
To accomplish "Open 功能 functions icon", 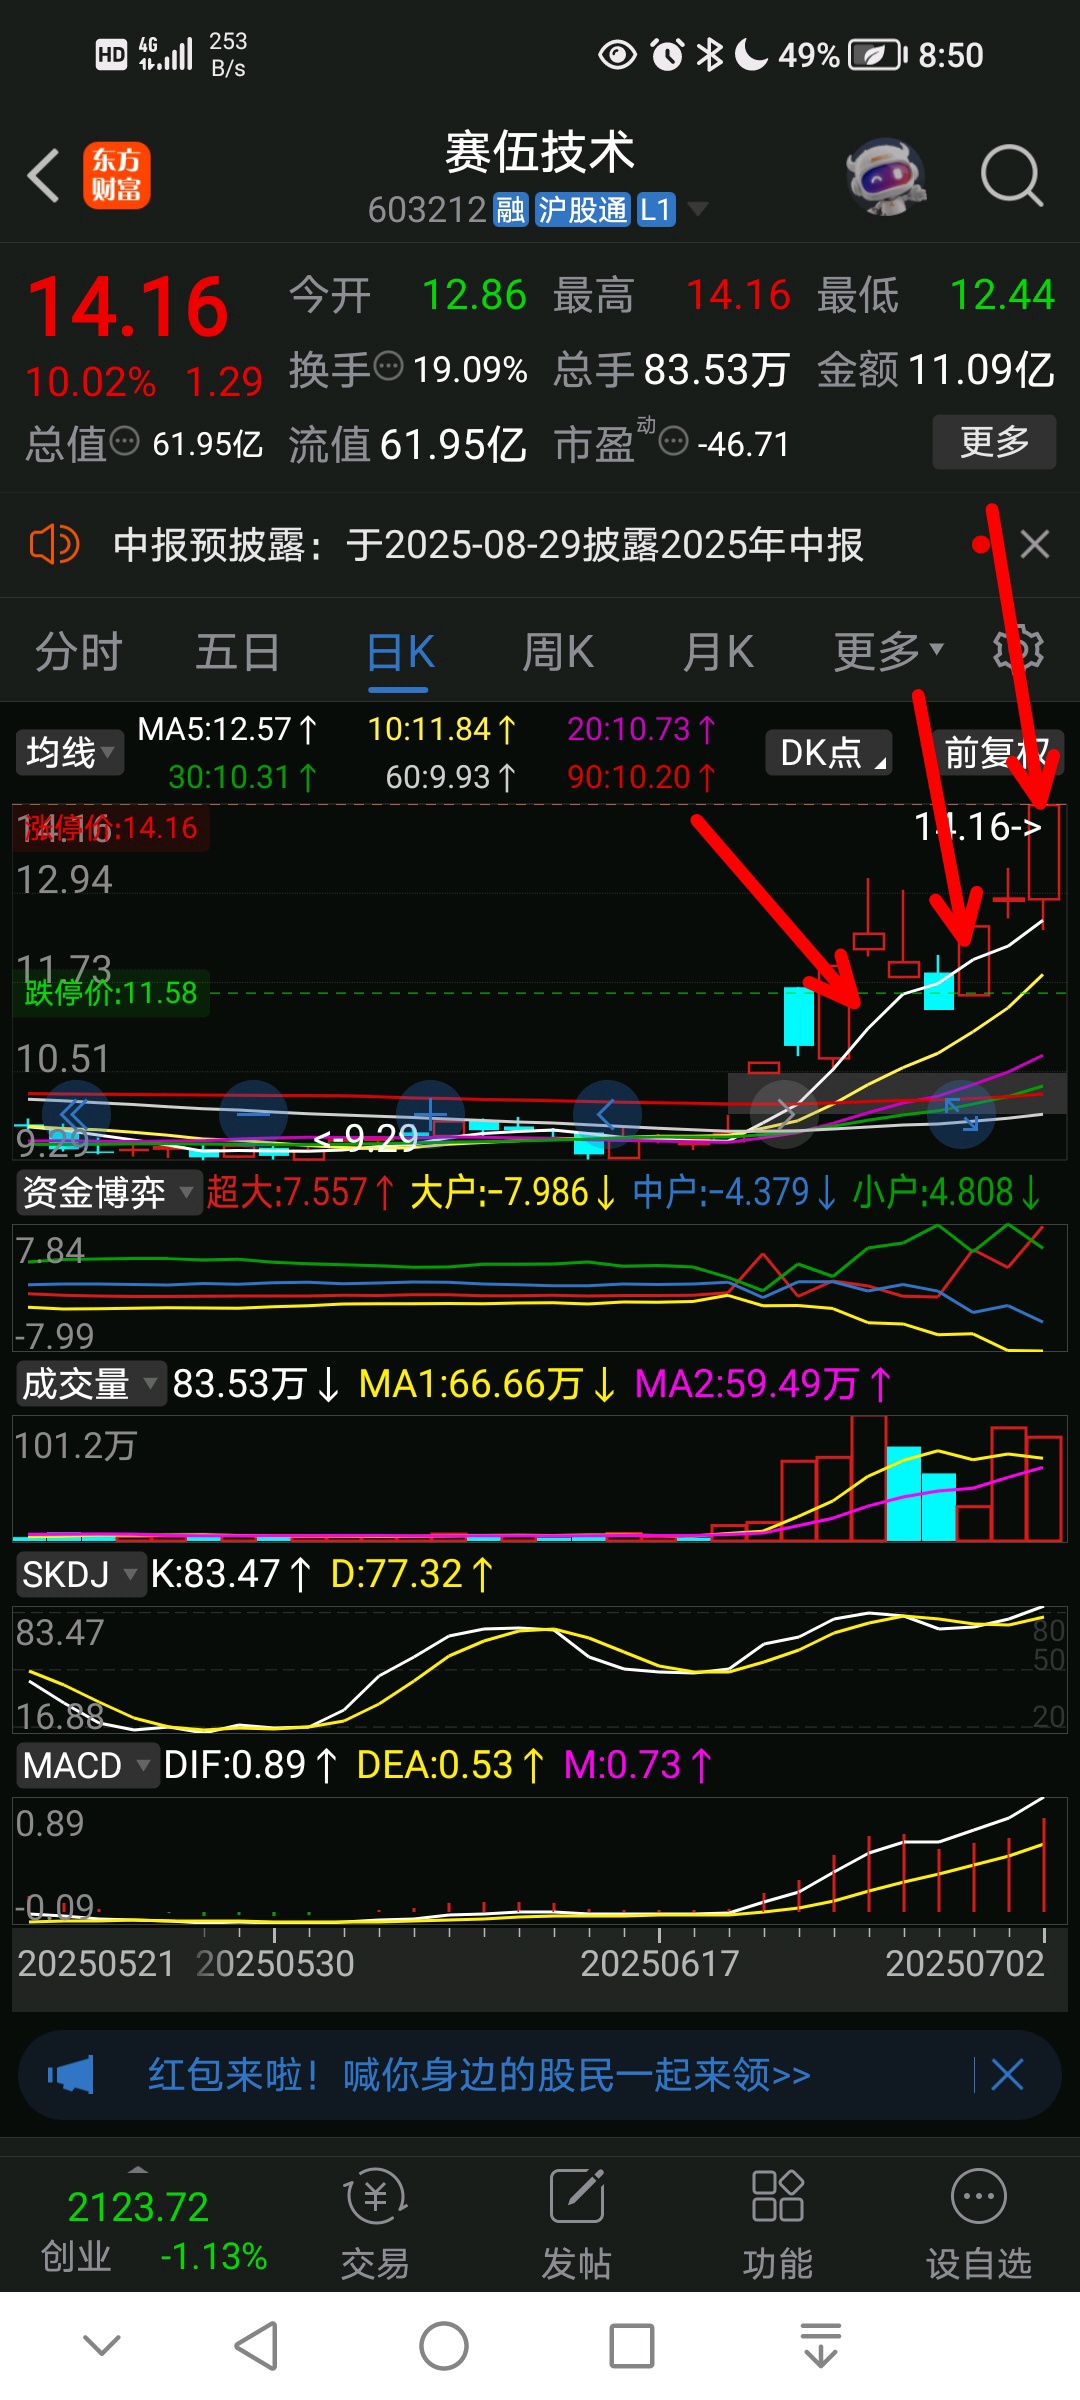I will pos(778,2224).
